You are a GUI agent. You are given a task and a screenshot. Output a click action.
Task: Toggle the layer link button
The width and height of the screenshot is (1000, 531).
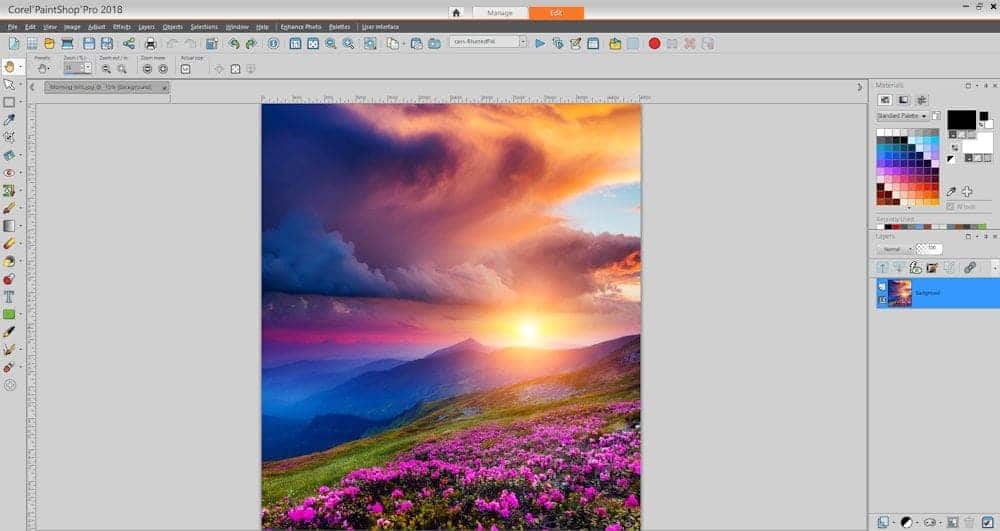pos(969,267)
